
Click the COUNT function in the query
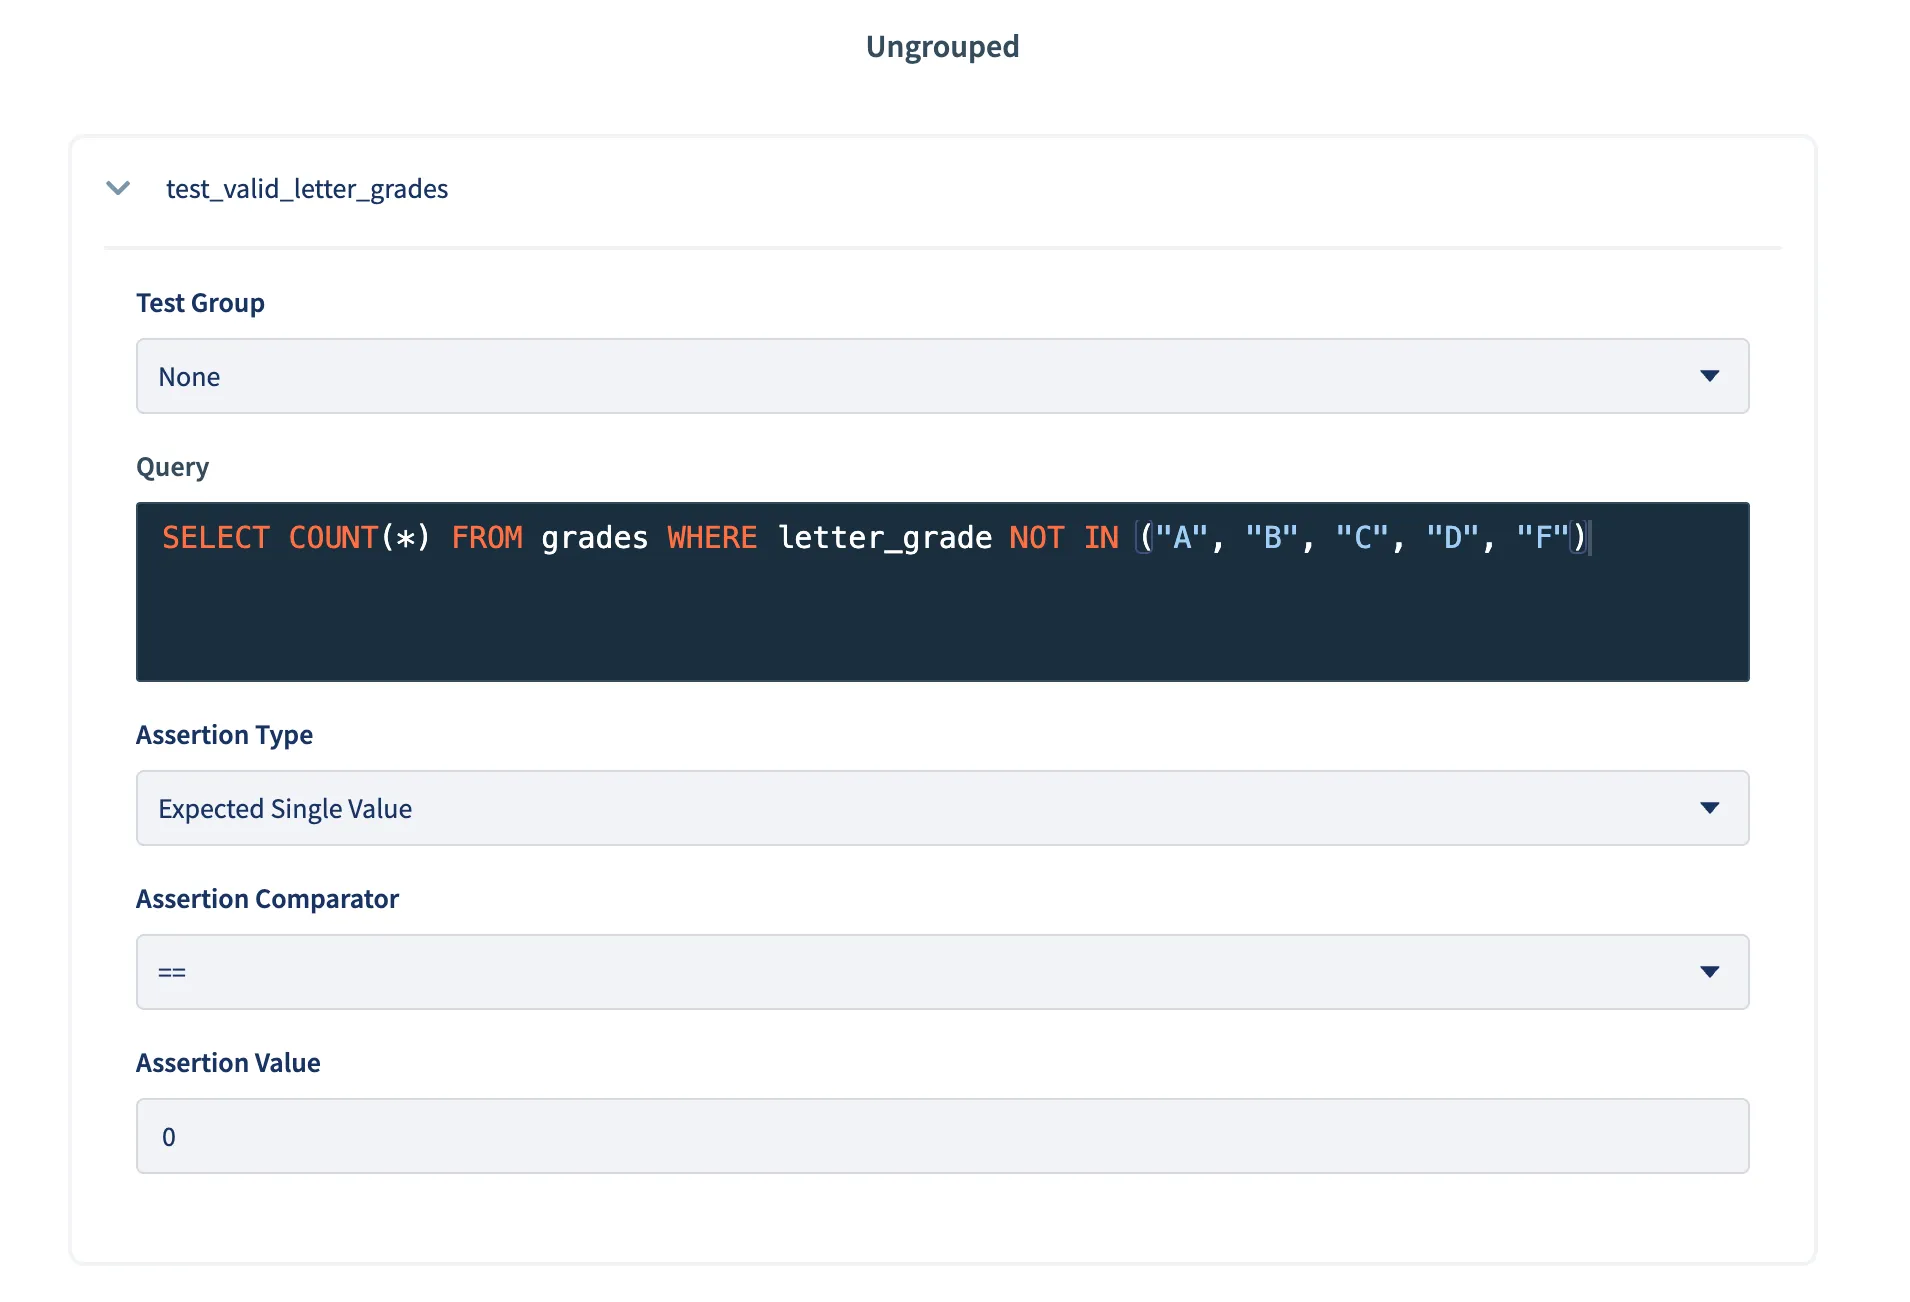[x=333, y=538]
